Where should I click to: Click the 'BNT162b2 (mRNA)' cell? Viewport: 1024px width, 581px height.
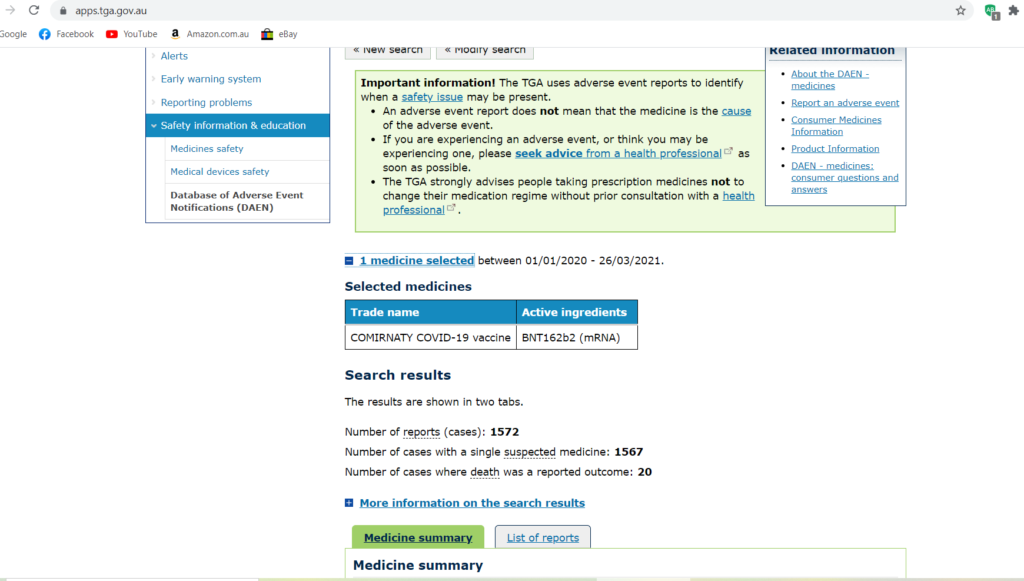pos(577,338)
